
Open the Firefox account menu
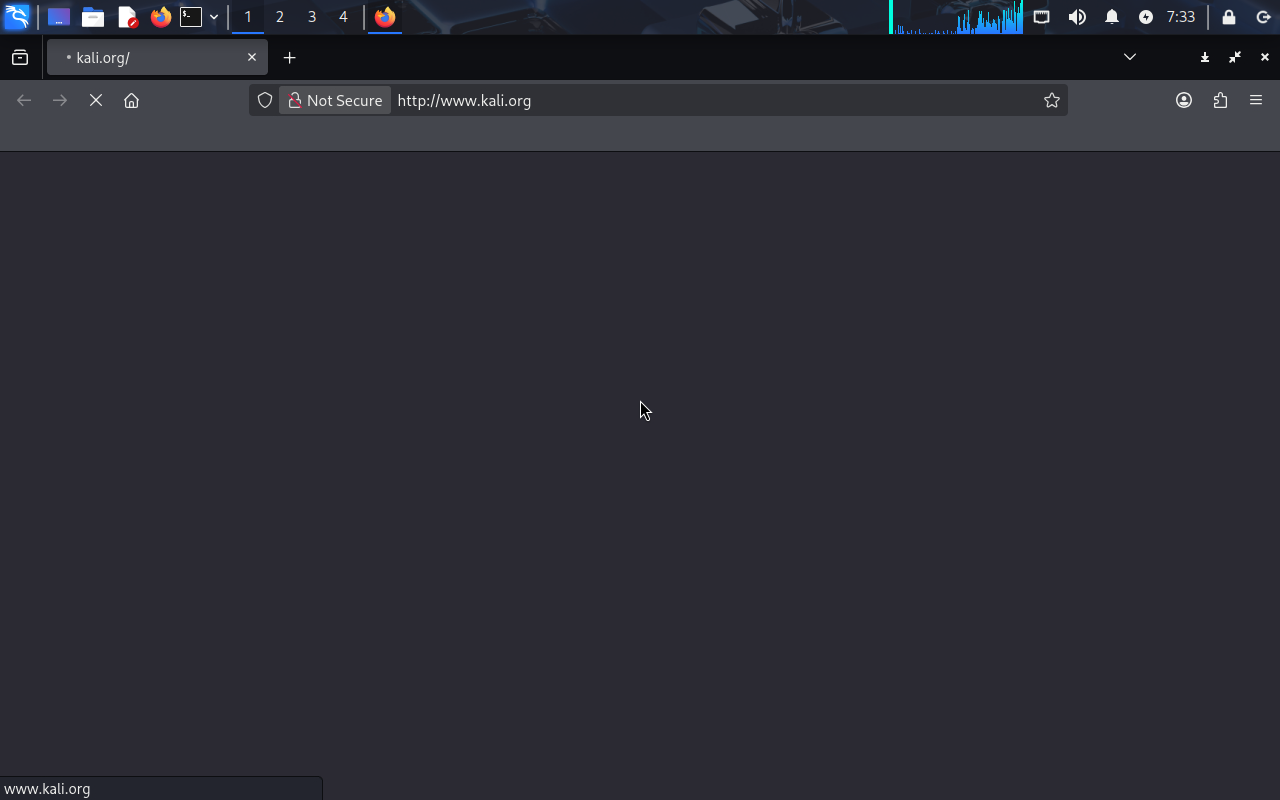pos(1184,100)
